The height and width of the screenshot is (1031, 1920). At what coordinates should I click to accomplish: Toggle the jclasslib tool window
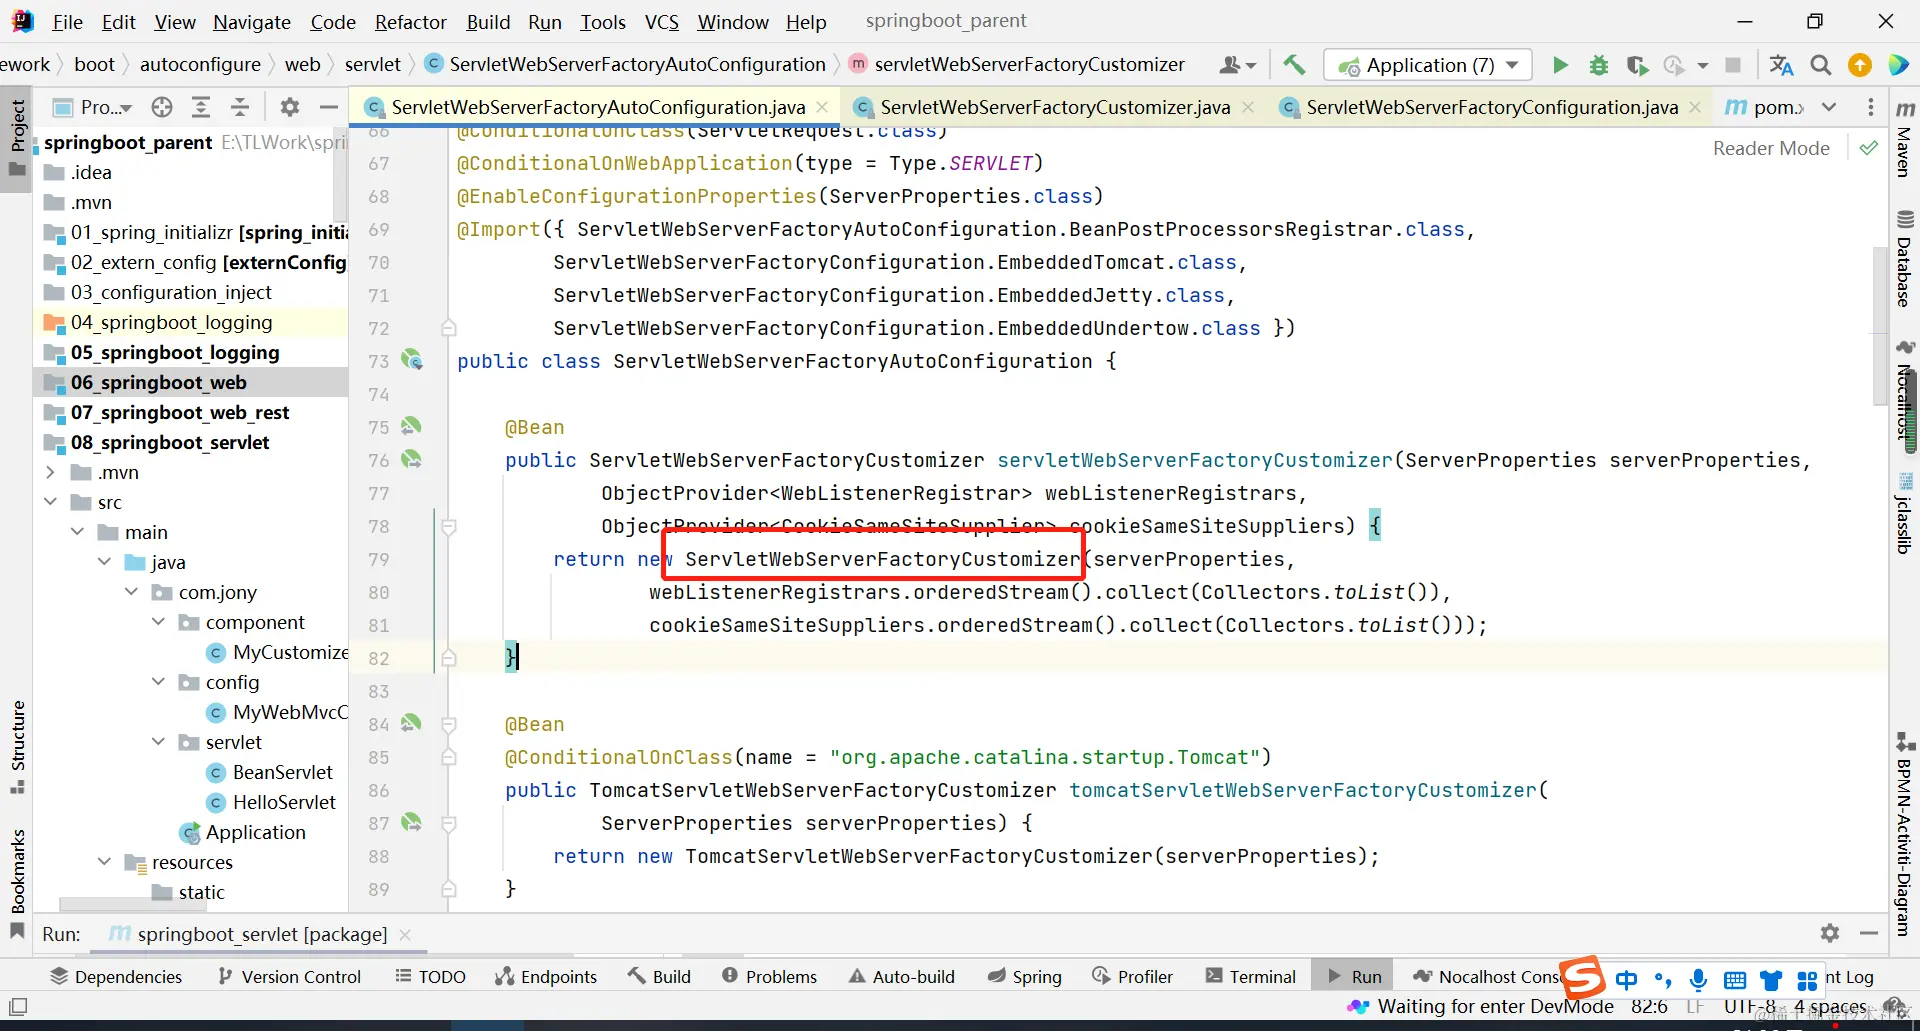point(1905,513)
